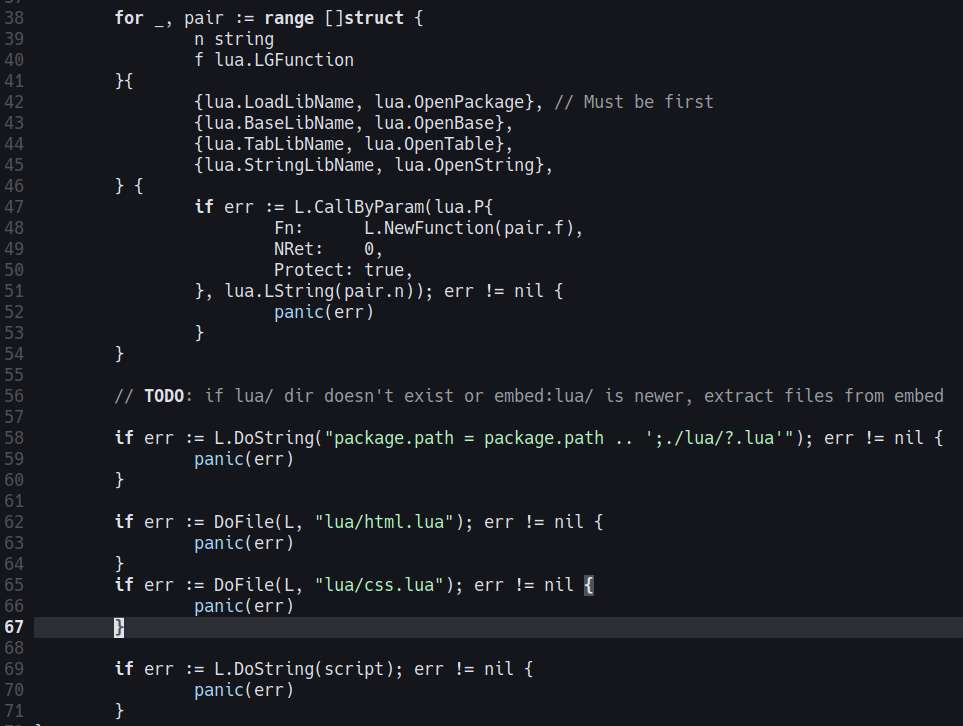Click 'lua.BaseLibName' on line 43
Viewport: 963px width, 726px height.
[x=279, y=123]
